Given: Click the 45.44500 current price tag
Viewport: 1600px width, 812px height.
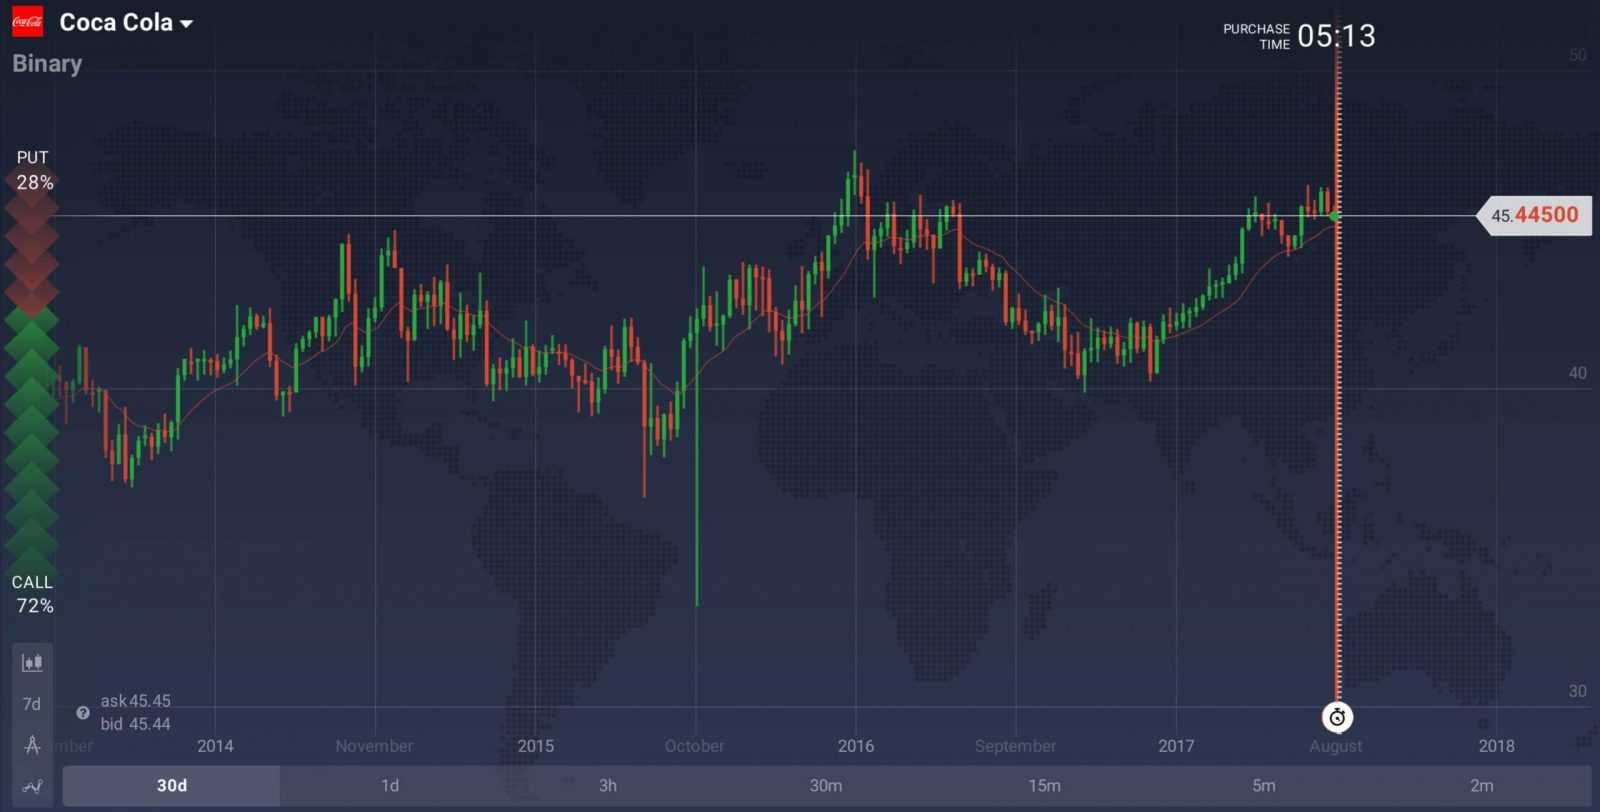Looking at the screenshot, I should [x=1535, y=215].
